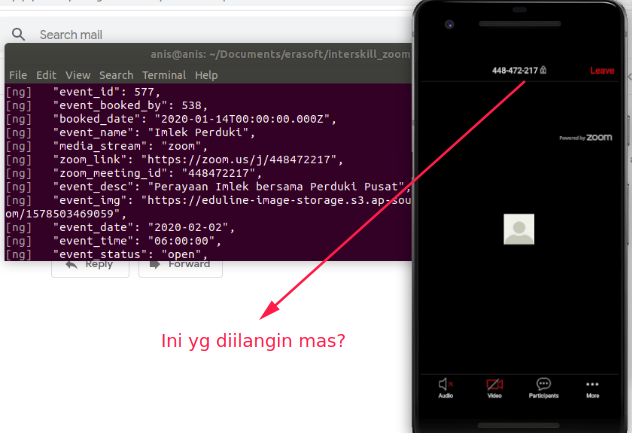
Task: Click the Forward button in Gmail
Action: click(x=180, y=268)
